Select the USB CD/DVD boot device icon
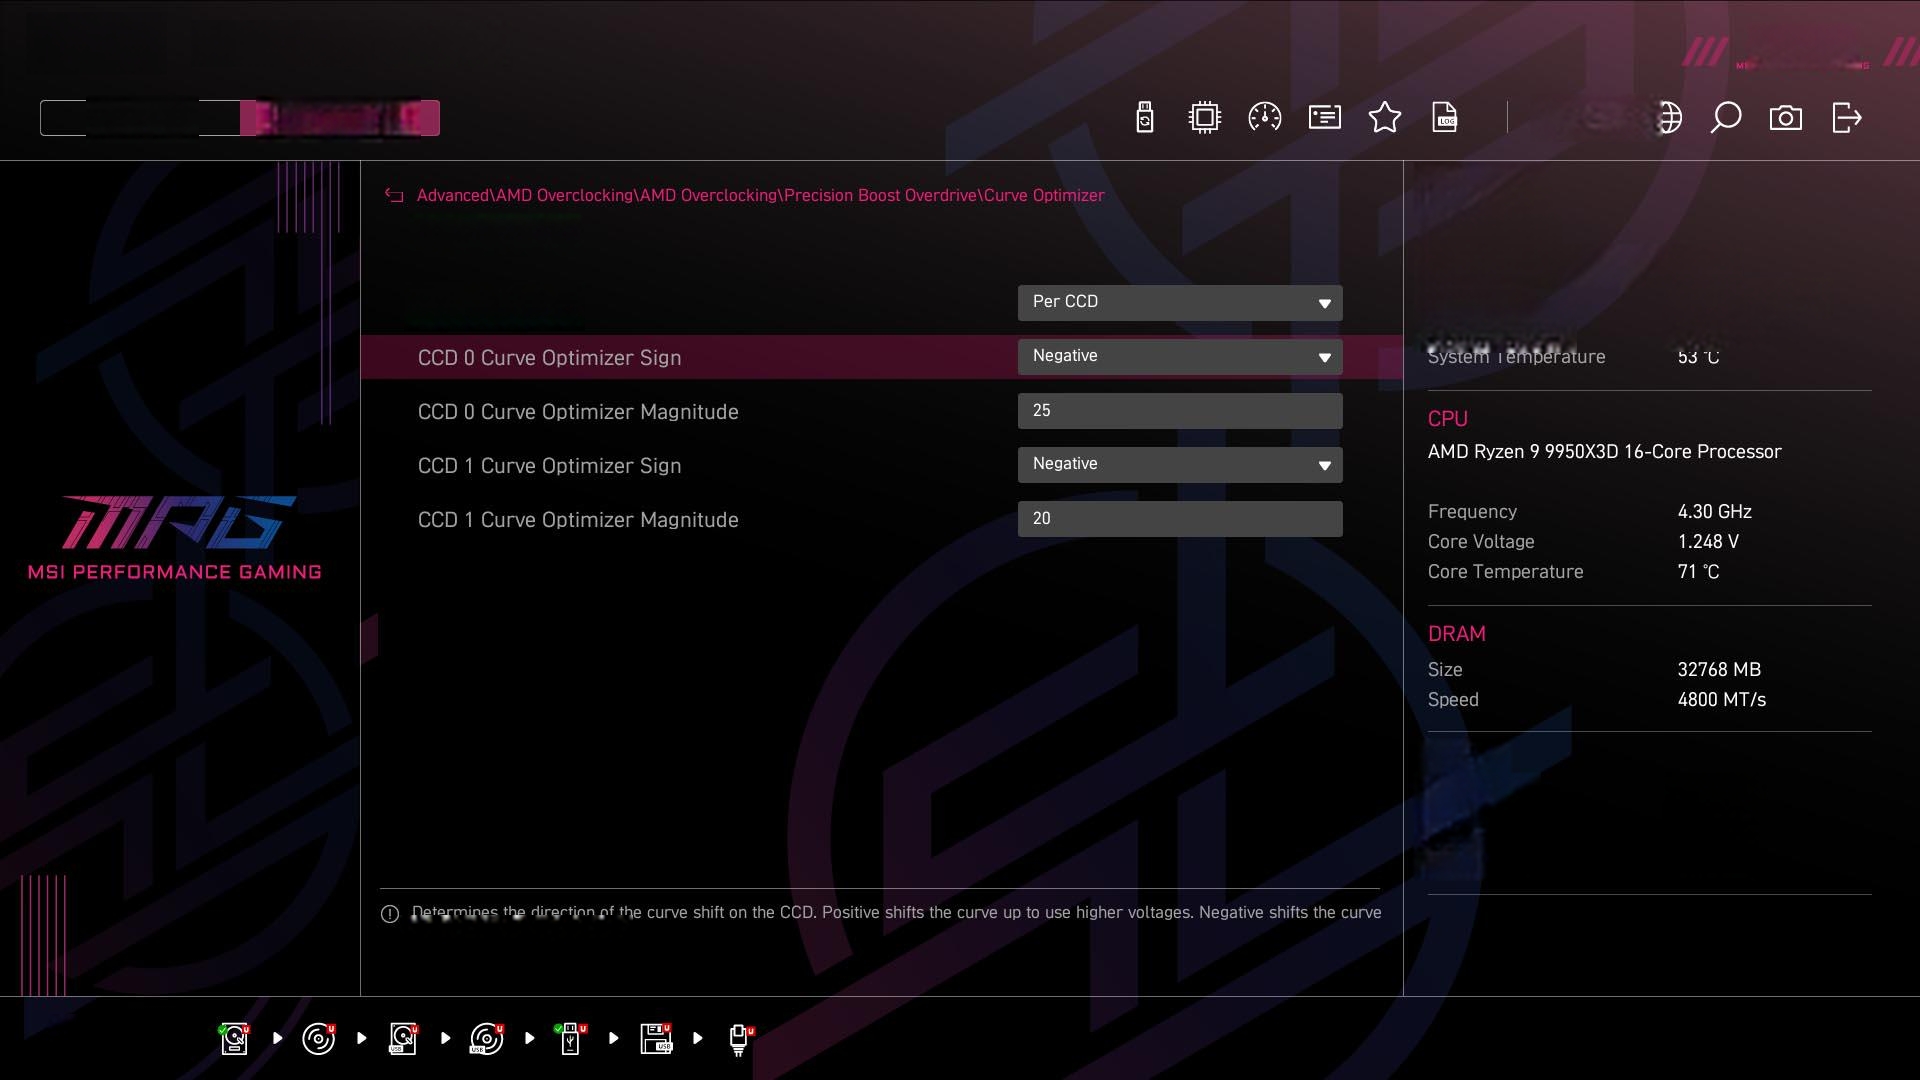1920x1080 pixels. (487, 1039)
